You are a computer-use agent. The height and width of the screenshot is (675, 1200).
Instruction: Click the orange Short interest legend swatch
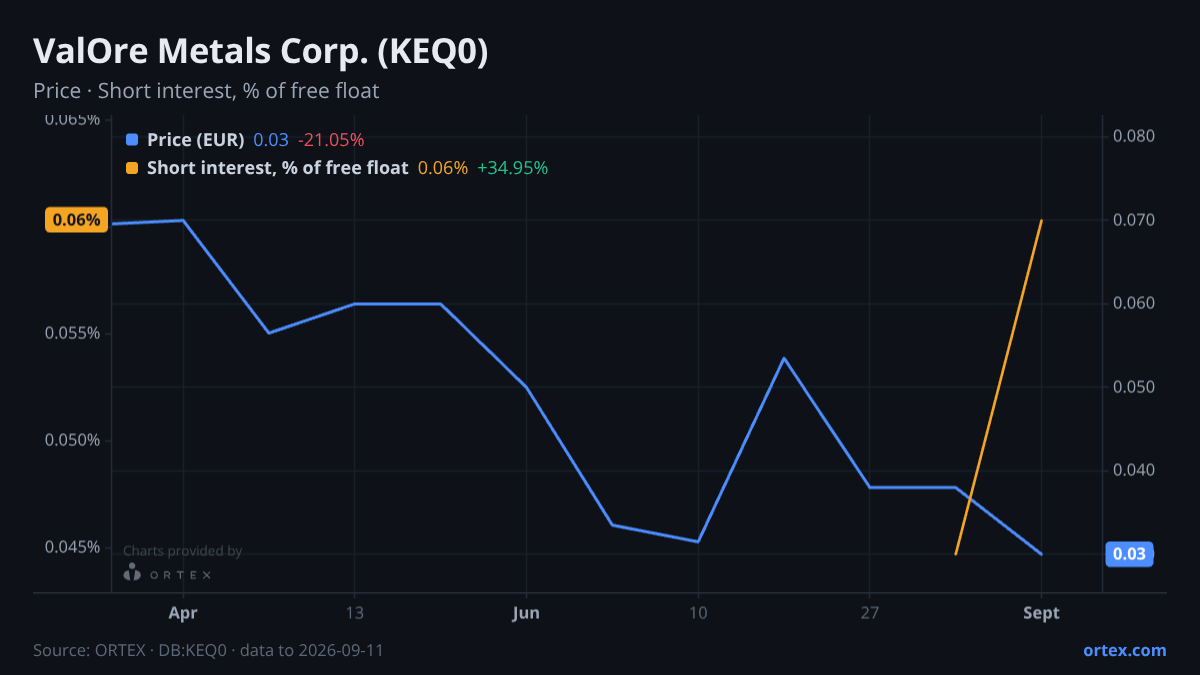(132, 168)
